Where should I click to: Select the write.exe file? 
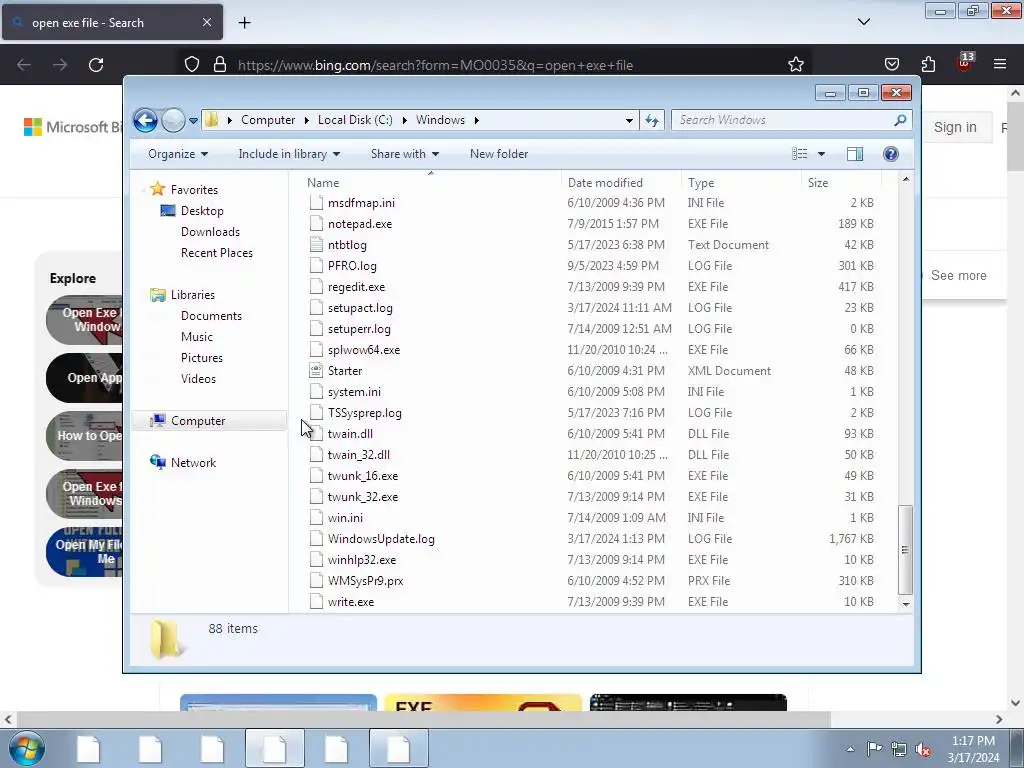pyautogui.click(x=351, y=602)
